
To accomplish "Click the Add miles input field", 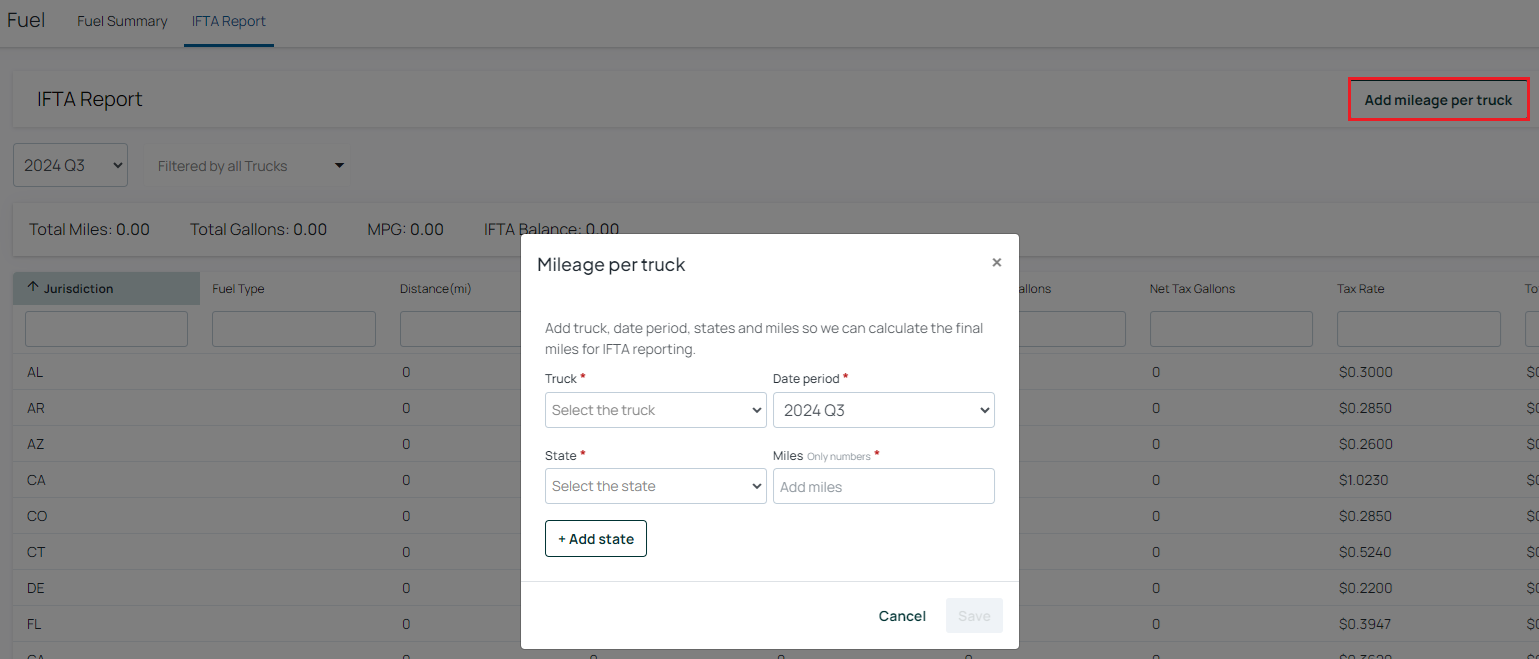I will (x=884, y=486).
